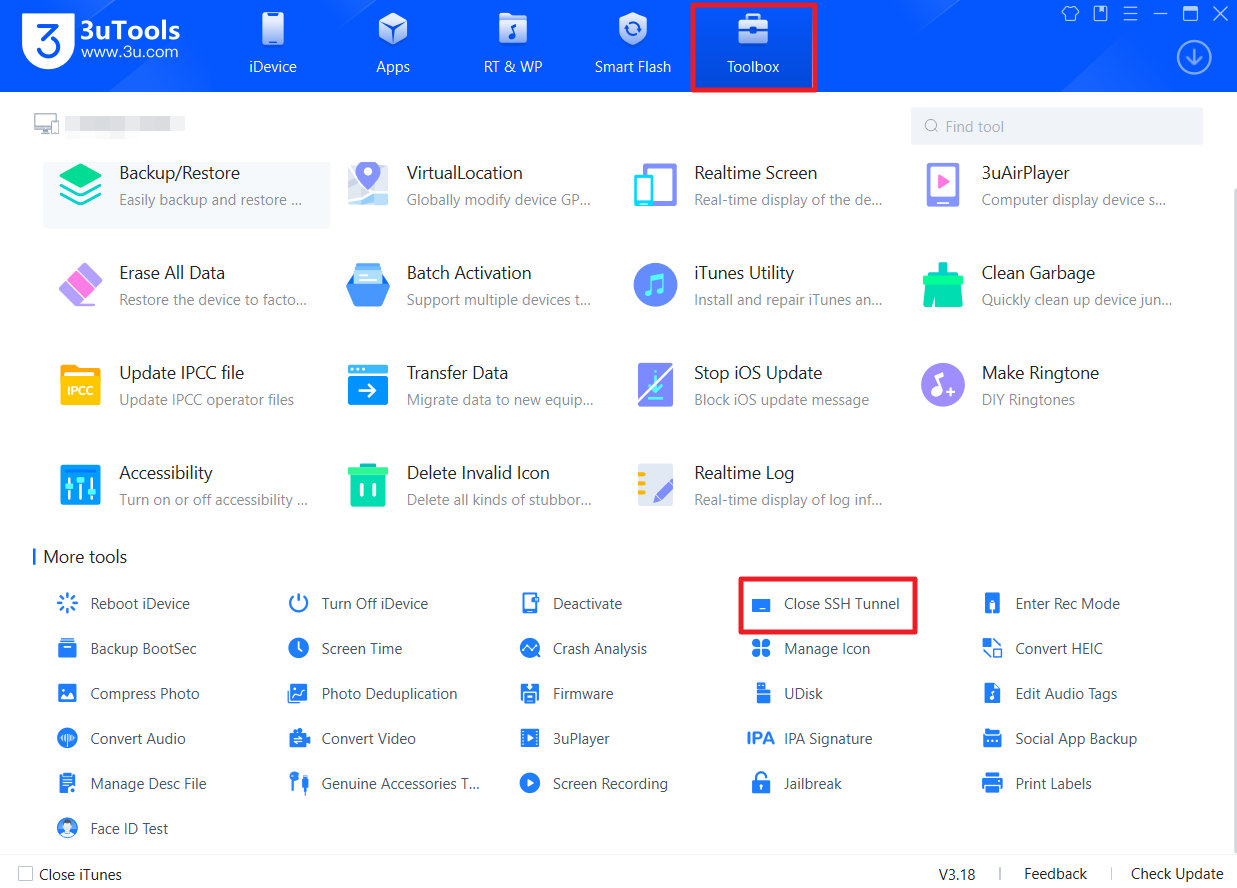The height and width of the screenshot is (888, 1237).
Task: Open the Accessibility tool
Action: 186,486
